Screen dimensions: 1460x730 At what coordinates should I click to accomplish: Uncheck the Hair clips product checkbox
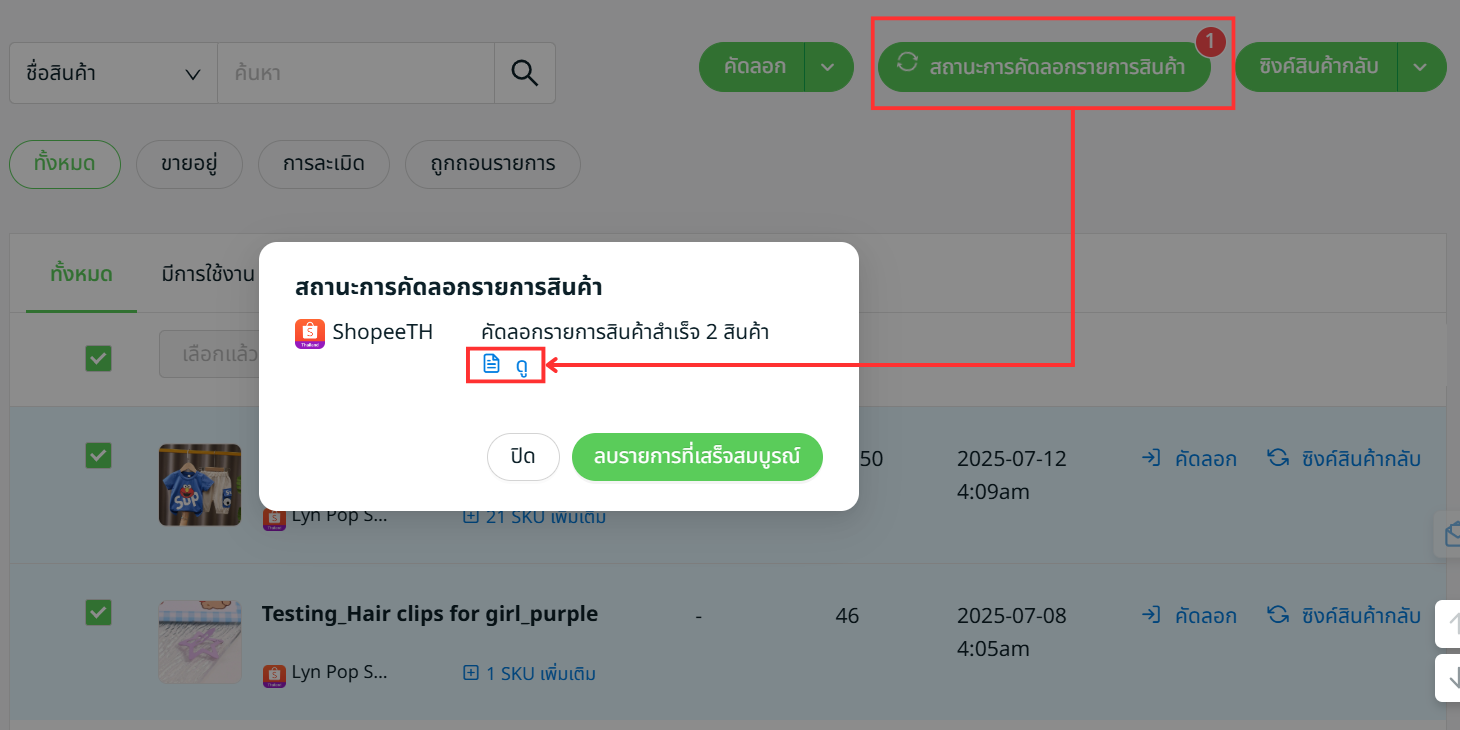pos(98,612)
